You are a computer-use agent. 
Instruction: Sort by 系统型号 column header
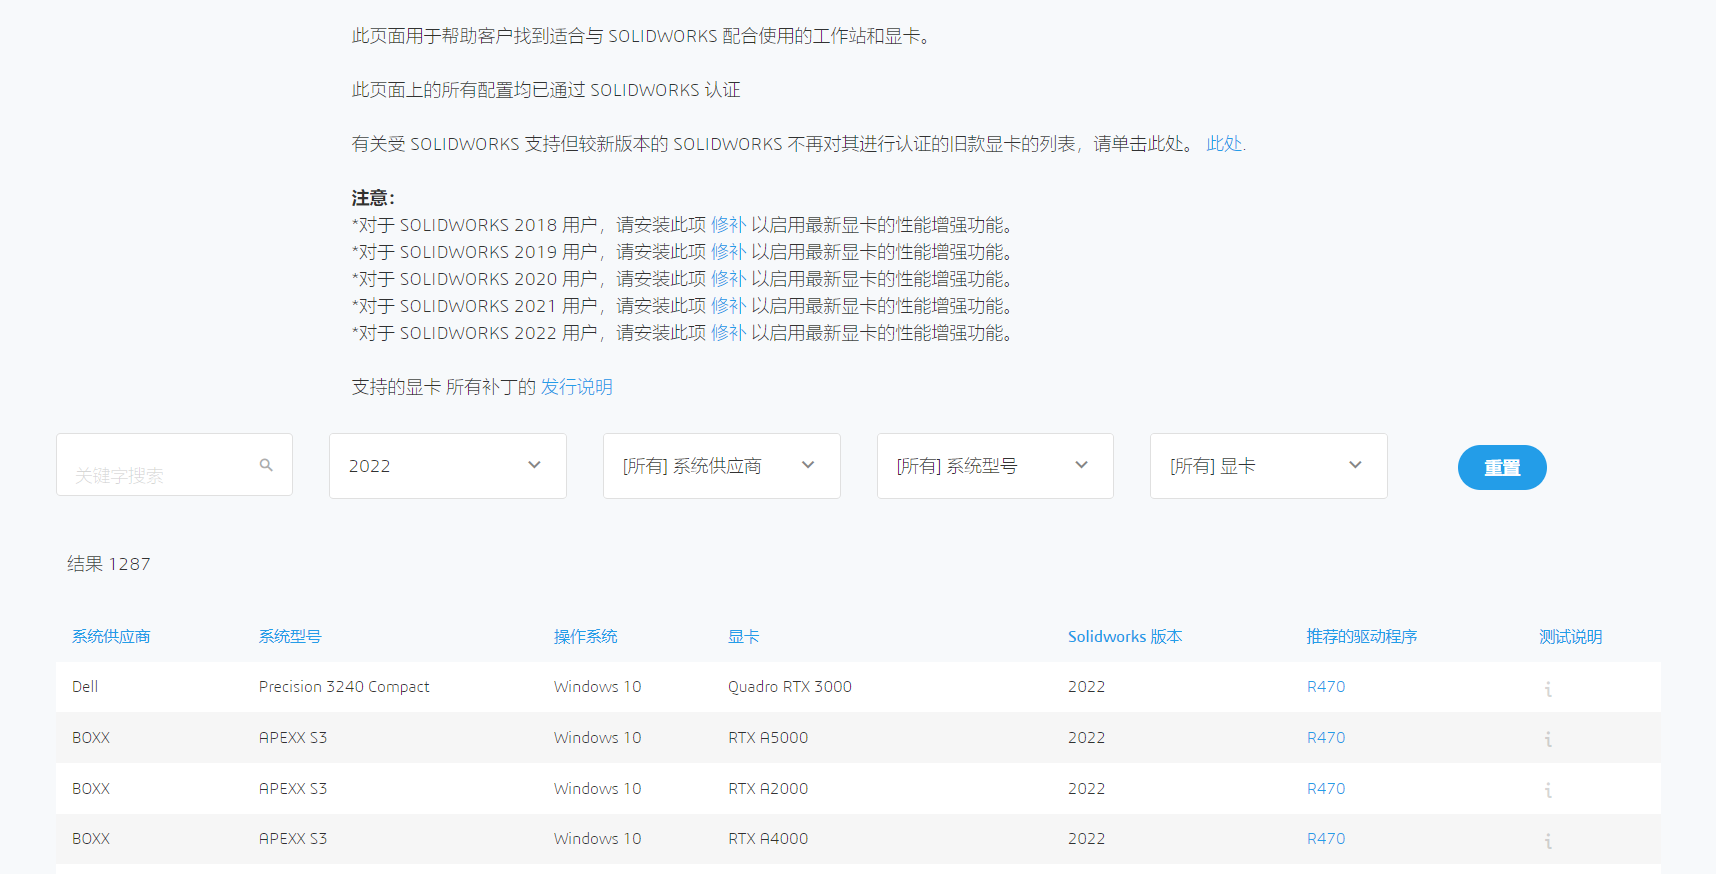(x=290, y=637)
